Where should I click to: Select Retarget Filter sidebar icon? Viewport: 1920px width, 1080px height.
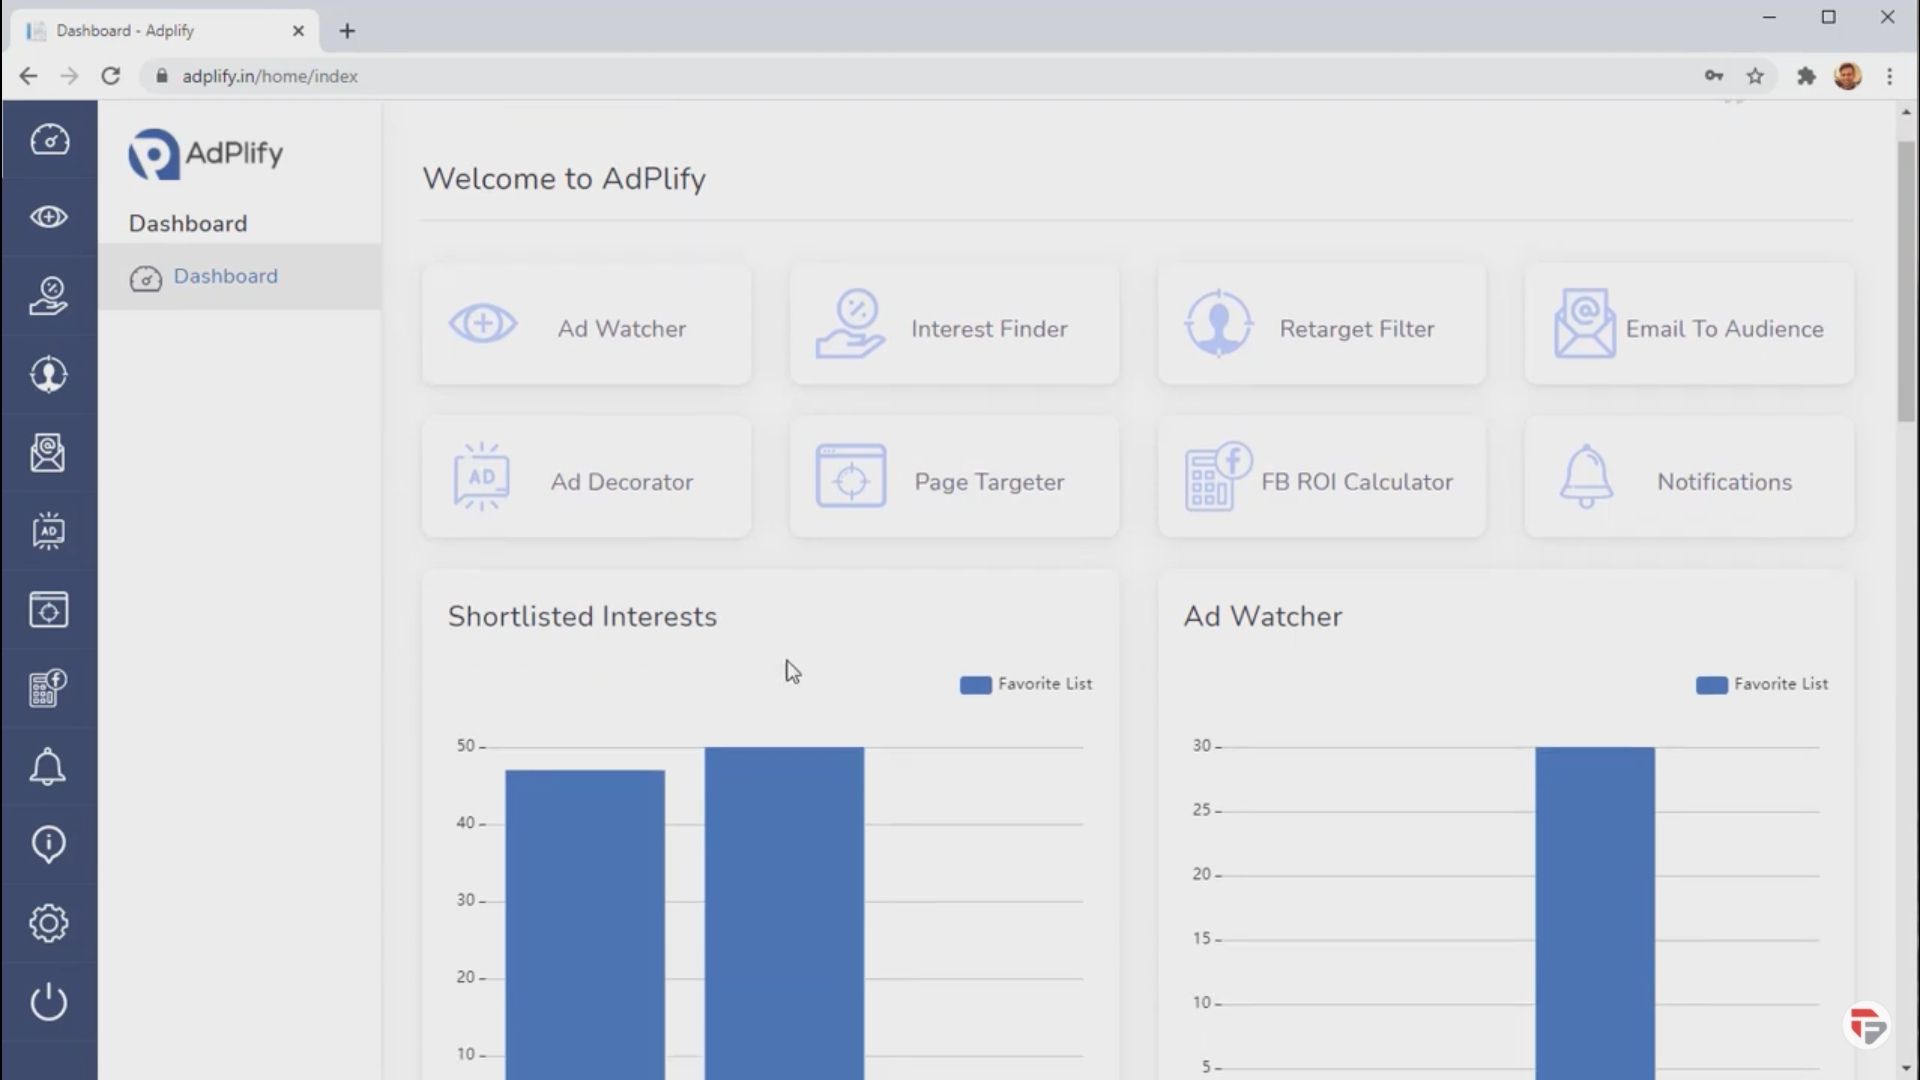(x=48, y=375)
